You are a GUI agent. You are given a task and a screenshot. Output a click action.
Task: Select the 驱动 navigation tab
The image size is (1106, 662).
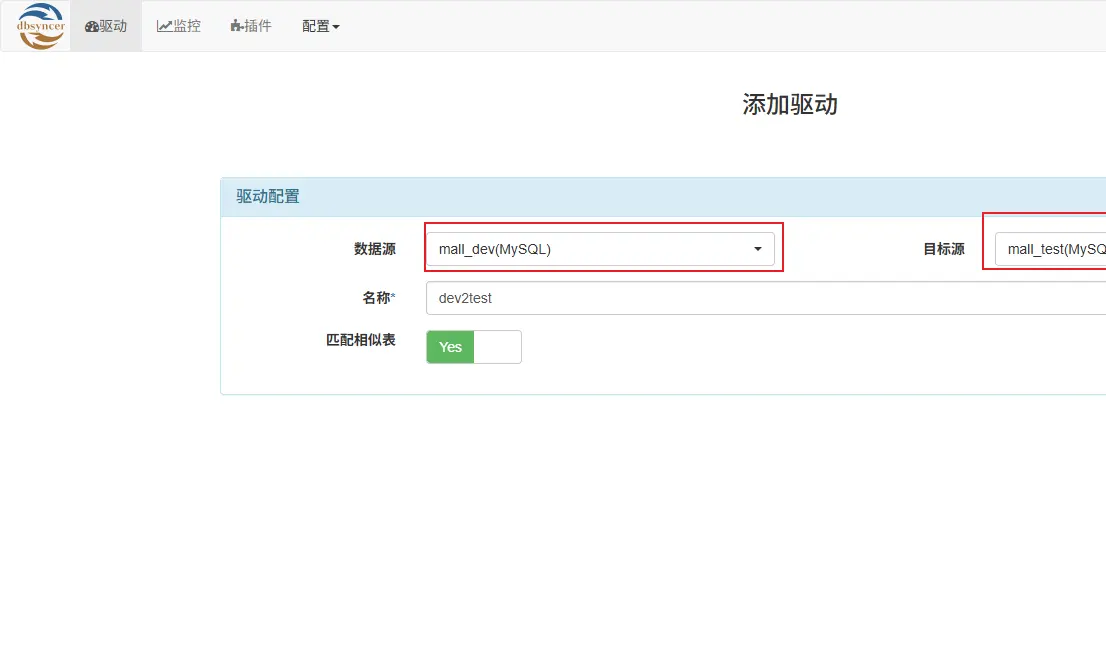tap(106, 26)
